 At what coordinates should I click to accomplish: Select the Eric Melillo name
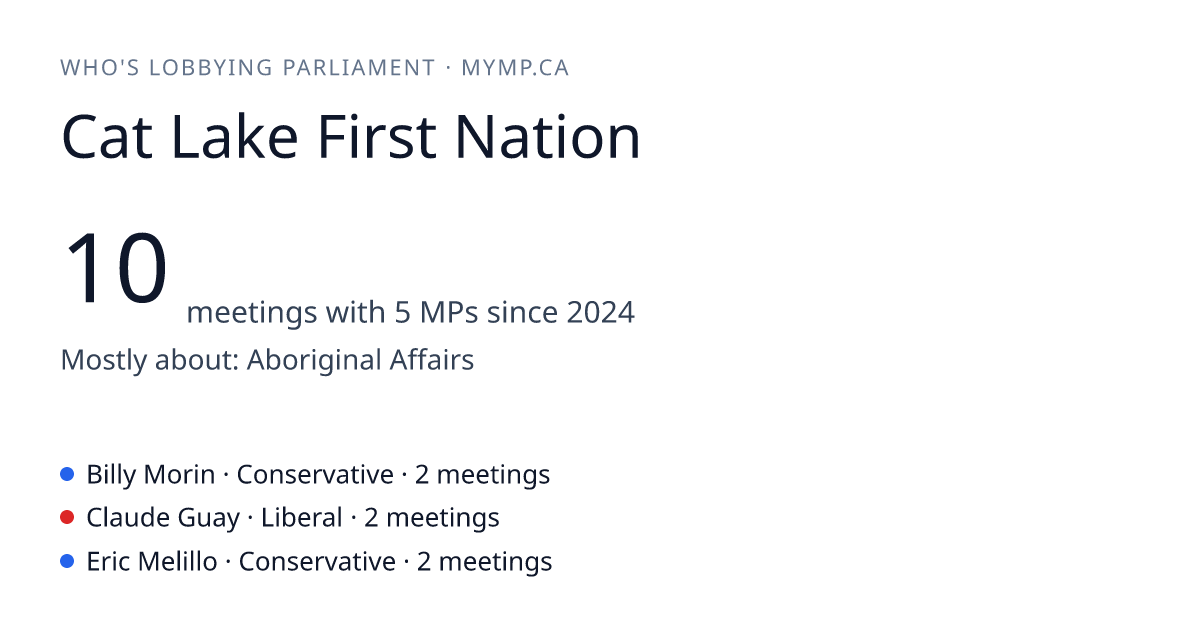point(152,562)
